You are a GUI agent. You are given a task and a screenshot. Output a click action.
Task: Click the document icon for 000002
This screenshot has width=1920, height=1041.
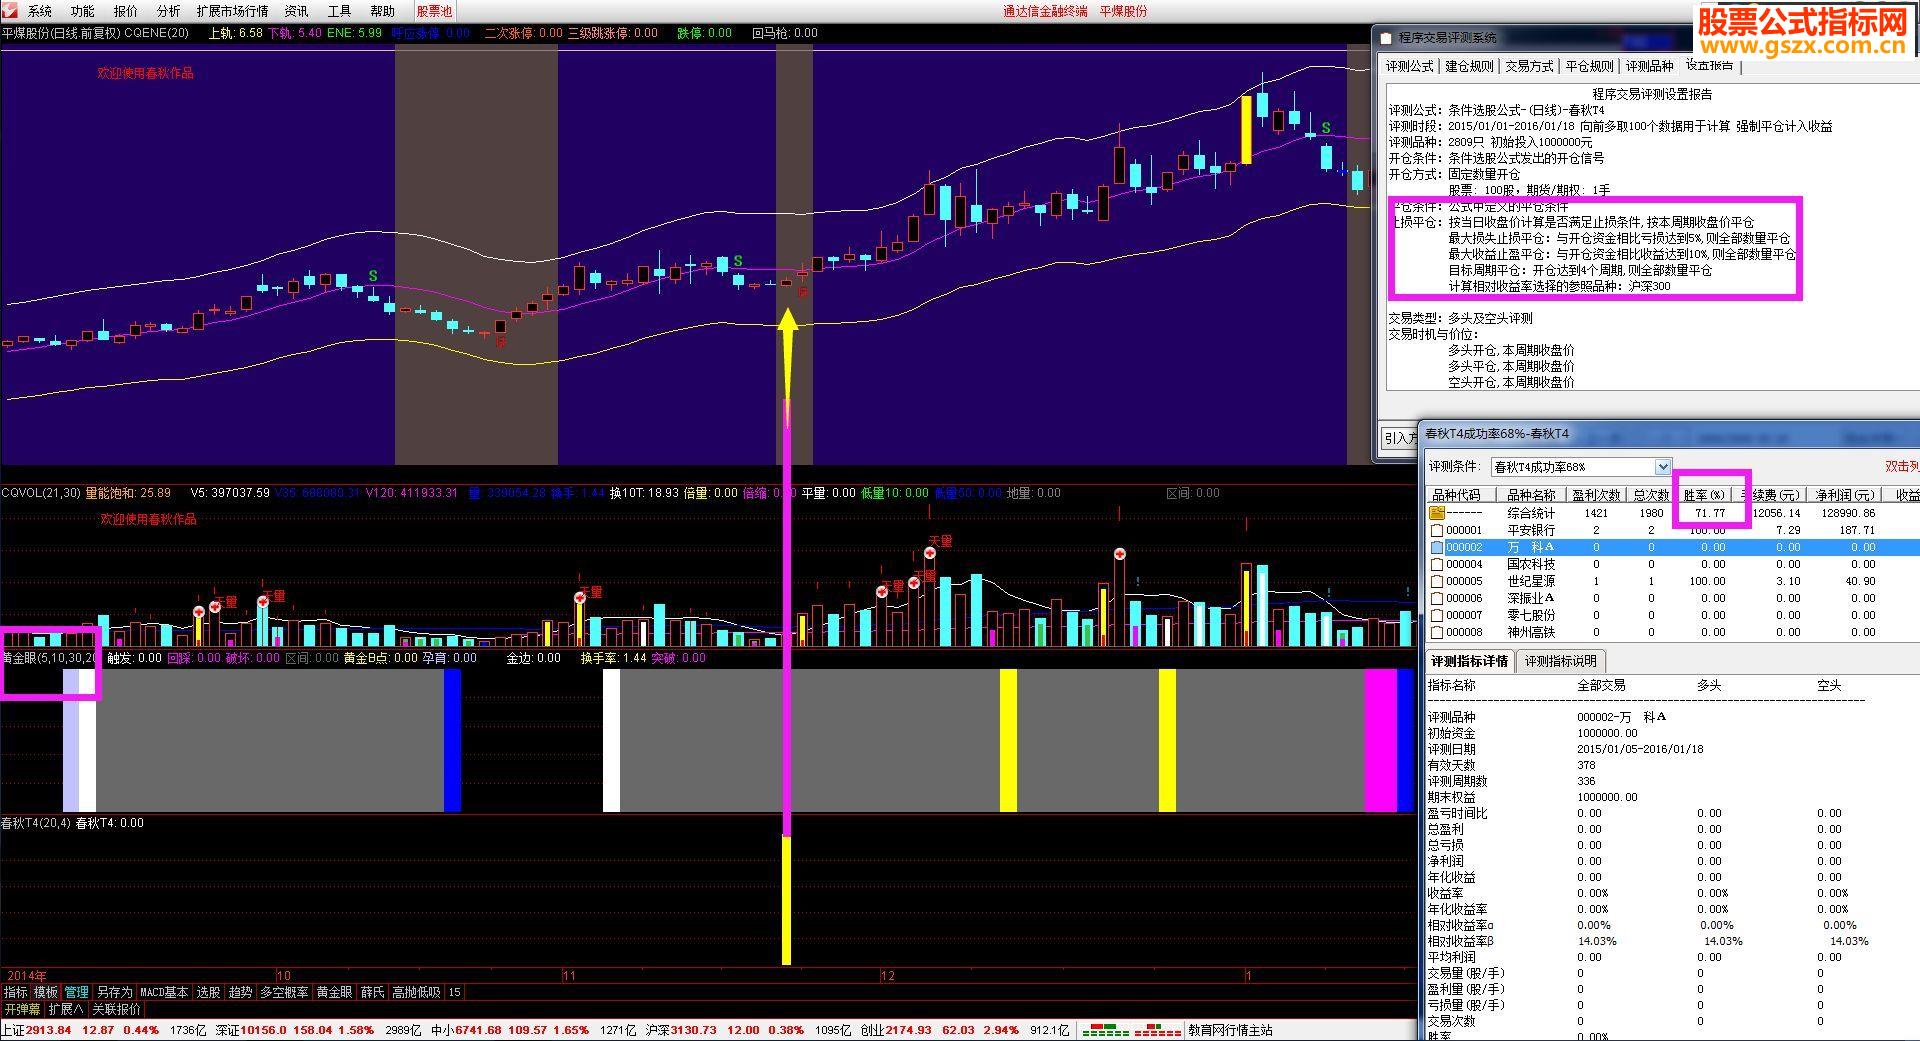point(1437,547)
